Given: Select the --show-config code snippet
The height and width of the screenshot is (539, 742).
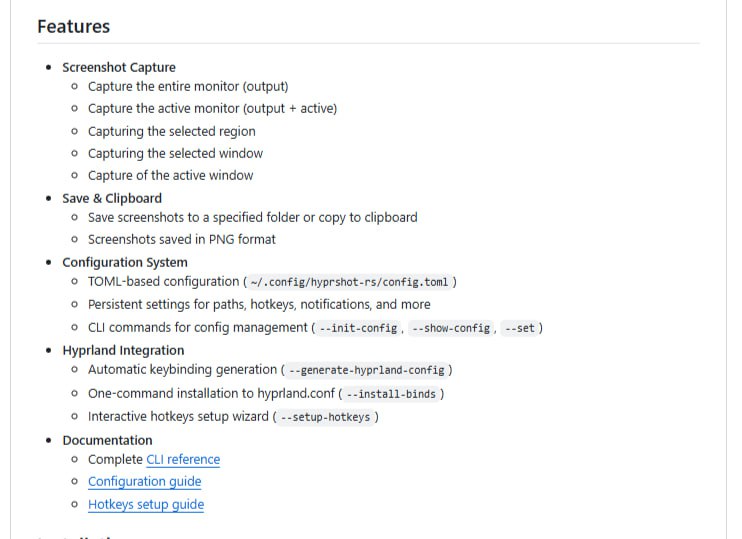Looking at the screenshot, I should coord(450,328).
